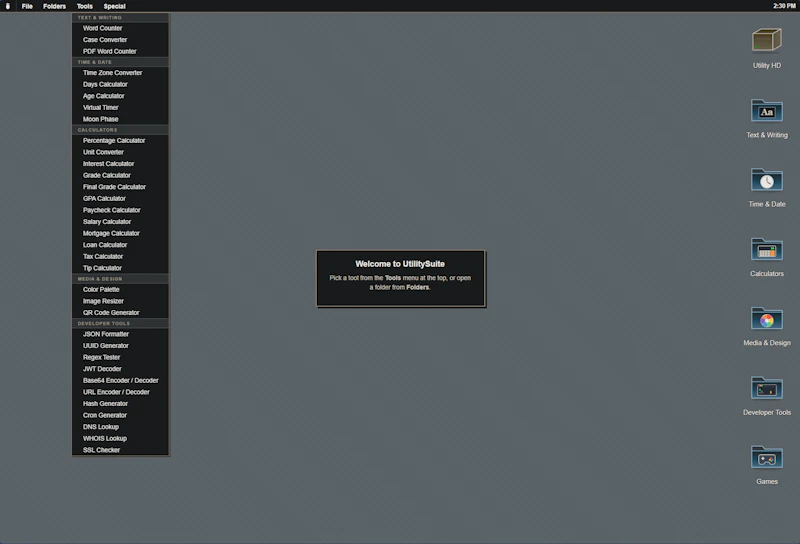The height and width of the screenshot is (544, 800).
Task: Choose Cron Generator
Action: pyautogui.click(x=120, y=415)
